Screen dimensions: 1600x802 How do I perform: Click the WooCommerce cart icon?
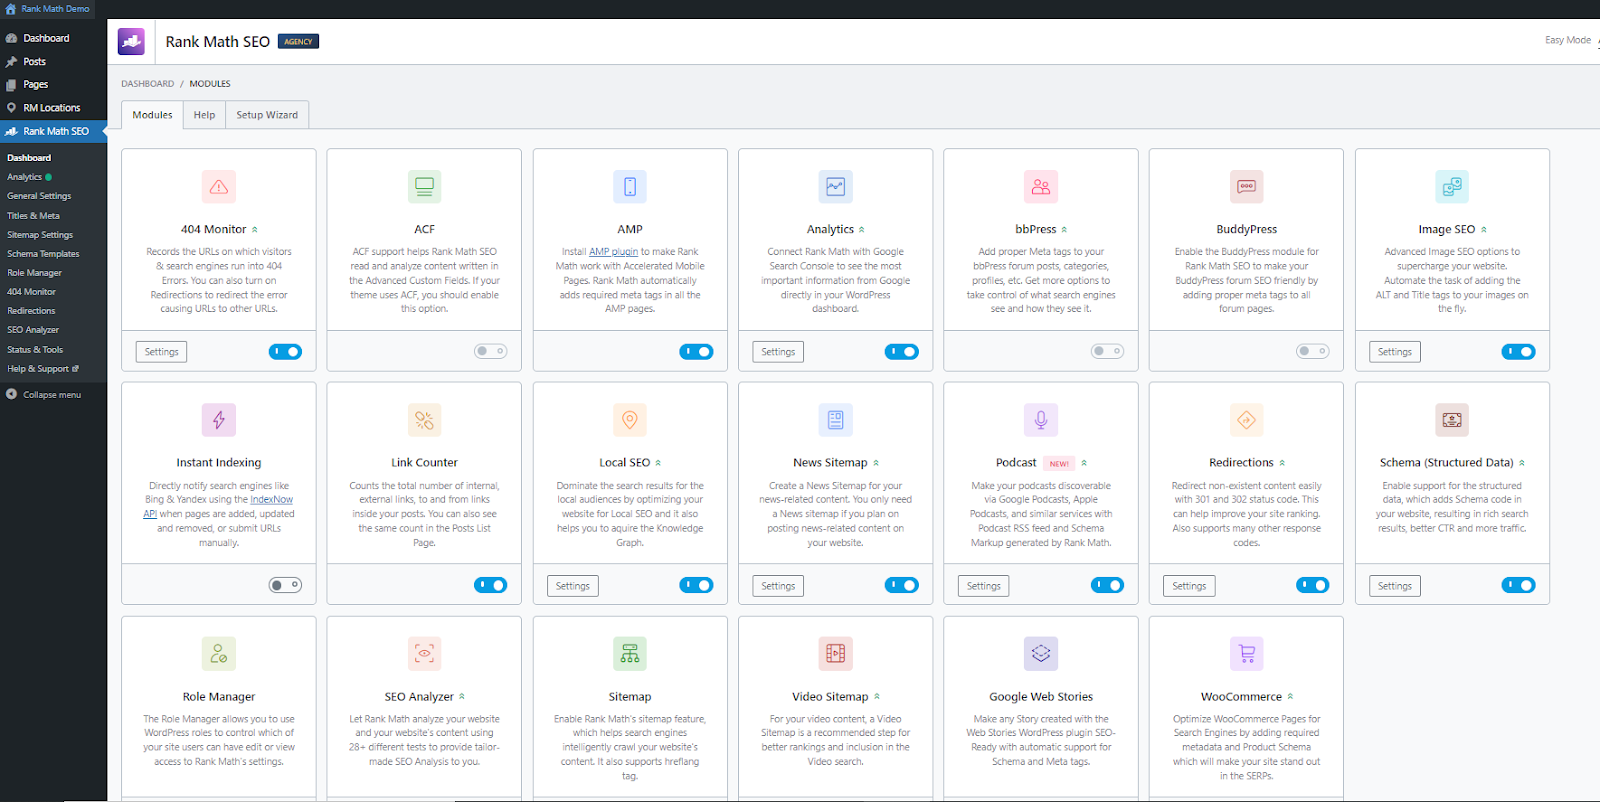1246,654
